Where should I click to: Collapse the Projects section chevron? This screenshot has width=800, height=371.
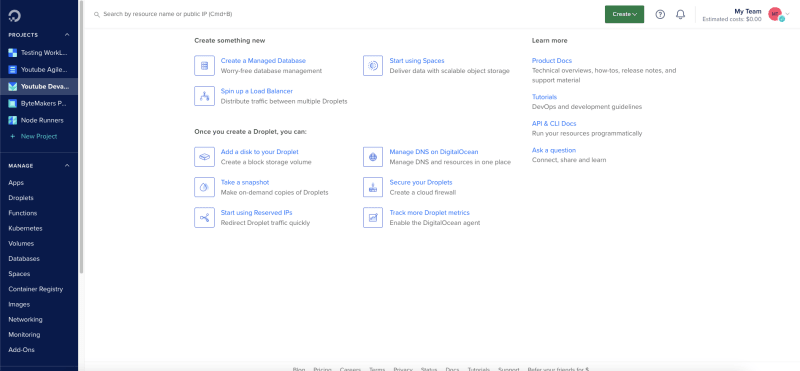coord(67,35)
